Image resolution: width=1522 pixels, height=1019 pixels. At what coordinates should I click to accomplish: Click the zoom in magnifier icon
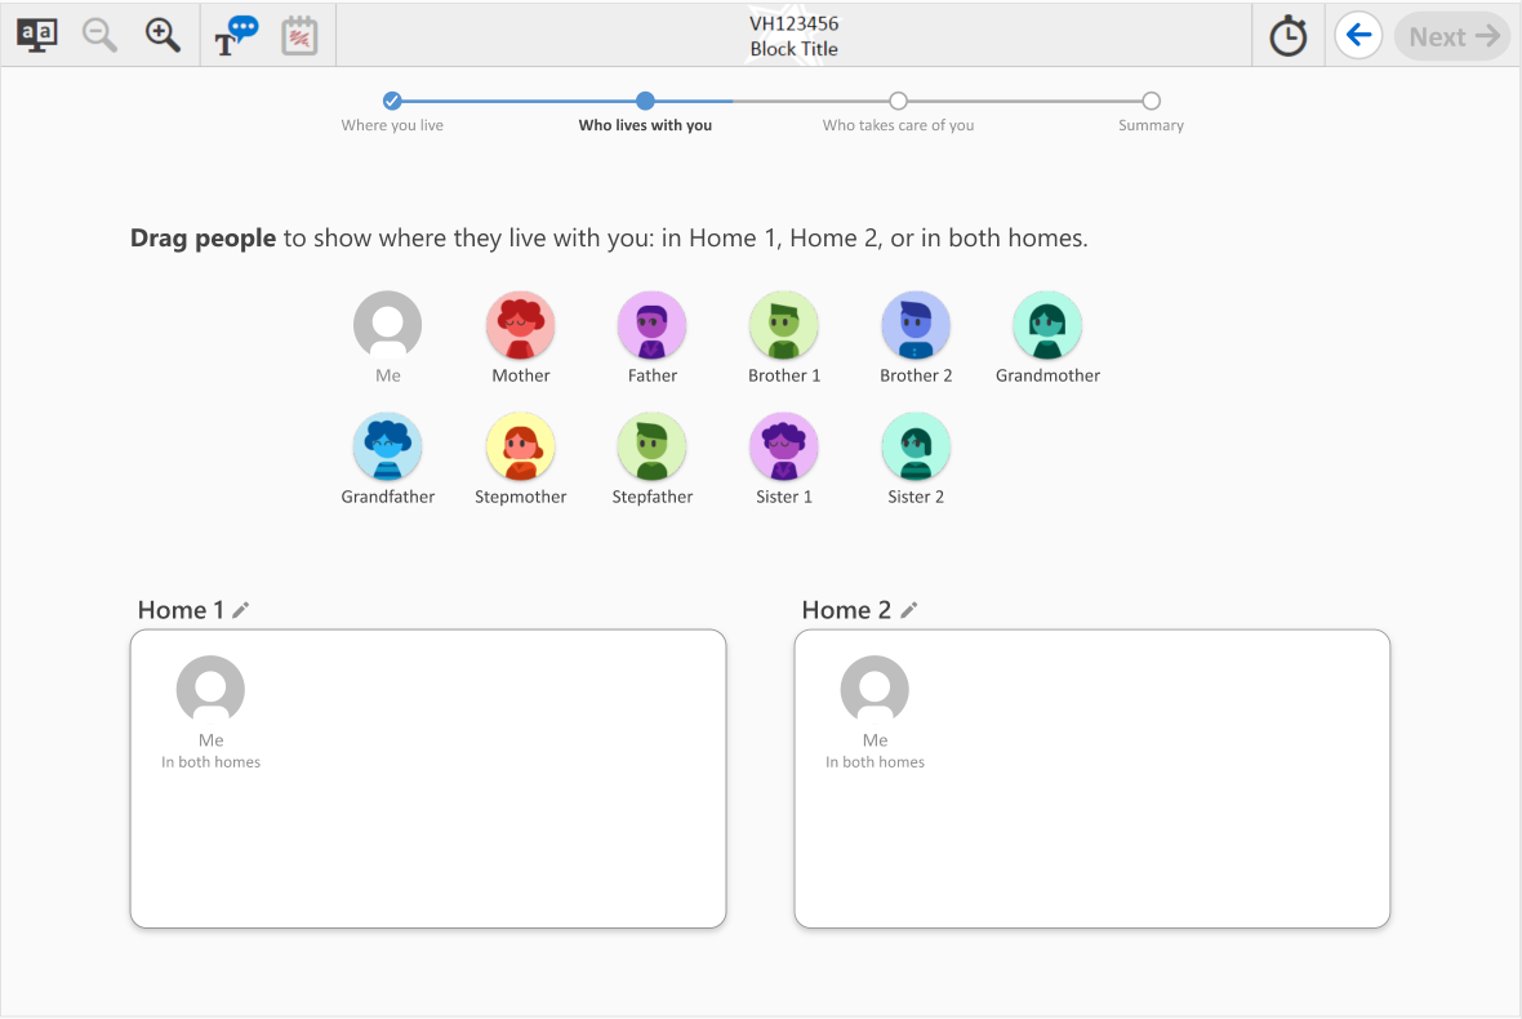pos(162,36)
